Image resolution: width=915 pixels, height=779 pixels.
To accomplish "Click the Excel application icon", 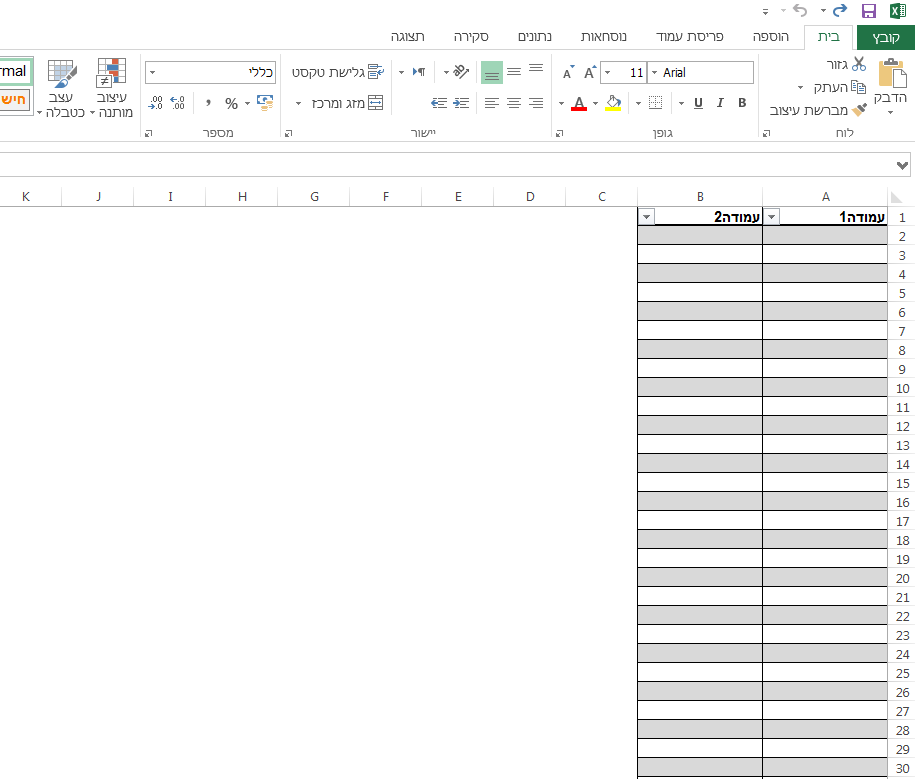I will coord(897,11).
